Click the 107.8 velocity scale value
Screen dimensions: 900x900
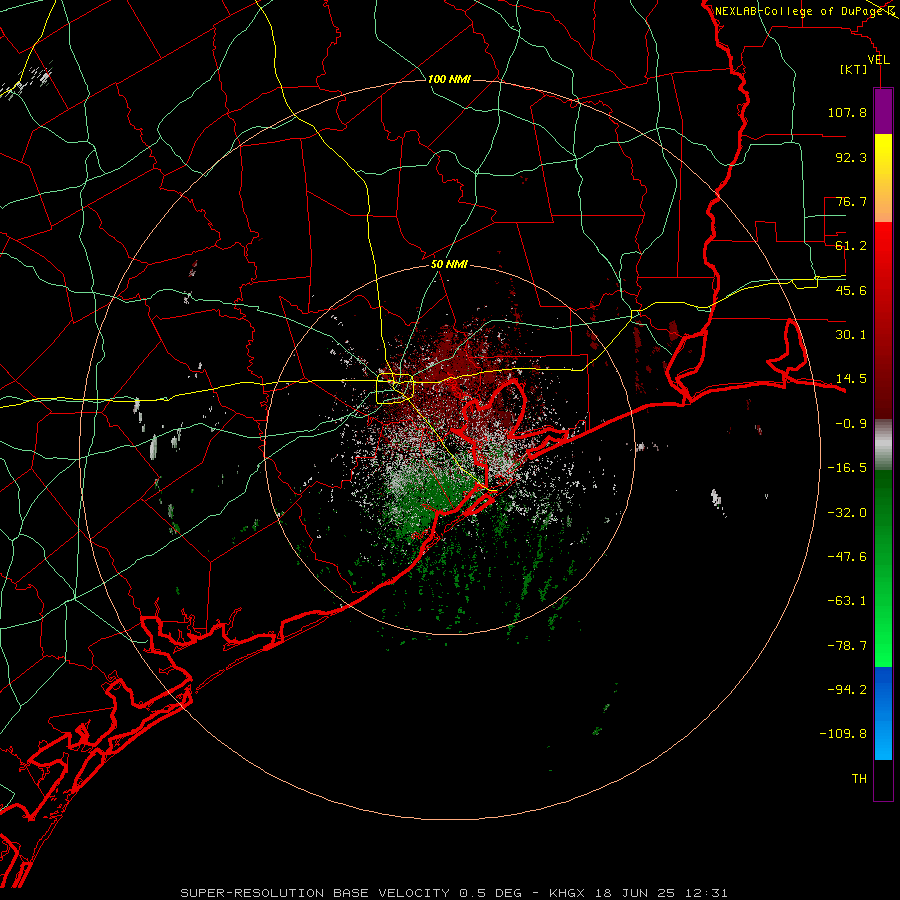coord(847,112)
